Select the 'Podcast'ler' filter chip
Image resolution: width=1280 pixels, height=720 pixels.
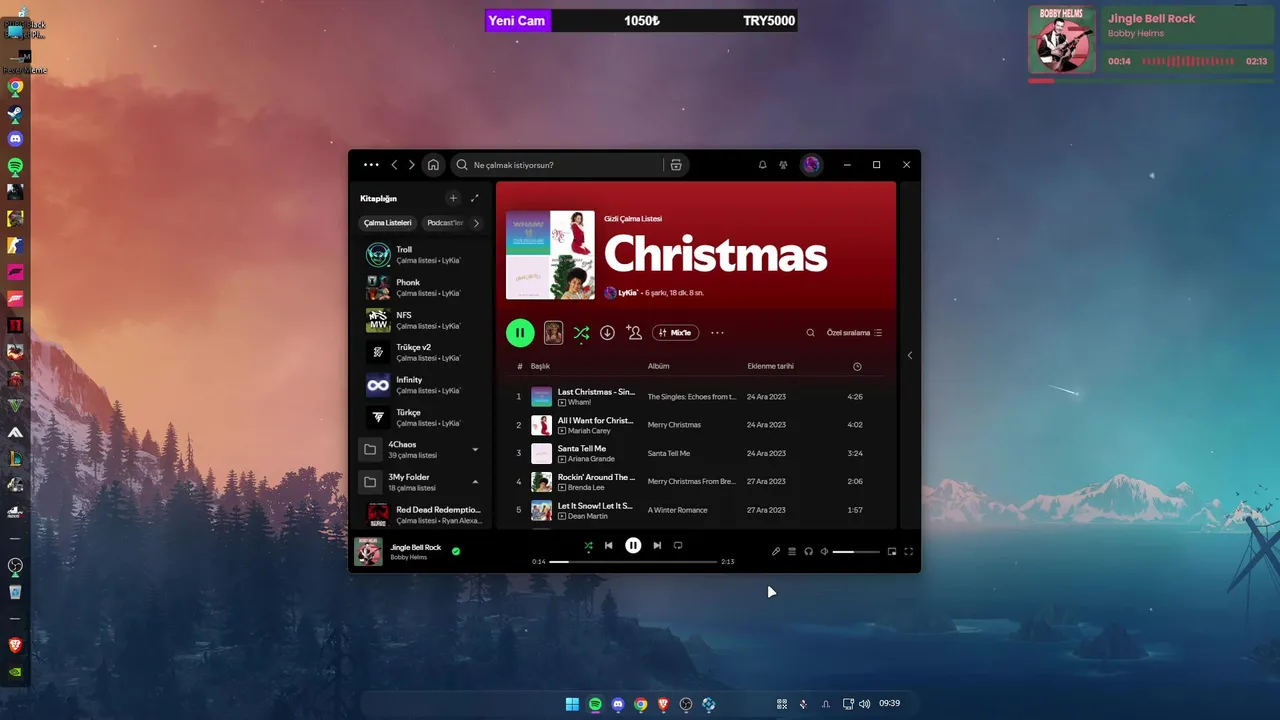[x=445, y=223]
